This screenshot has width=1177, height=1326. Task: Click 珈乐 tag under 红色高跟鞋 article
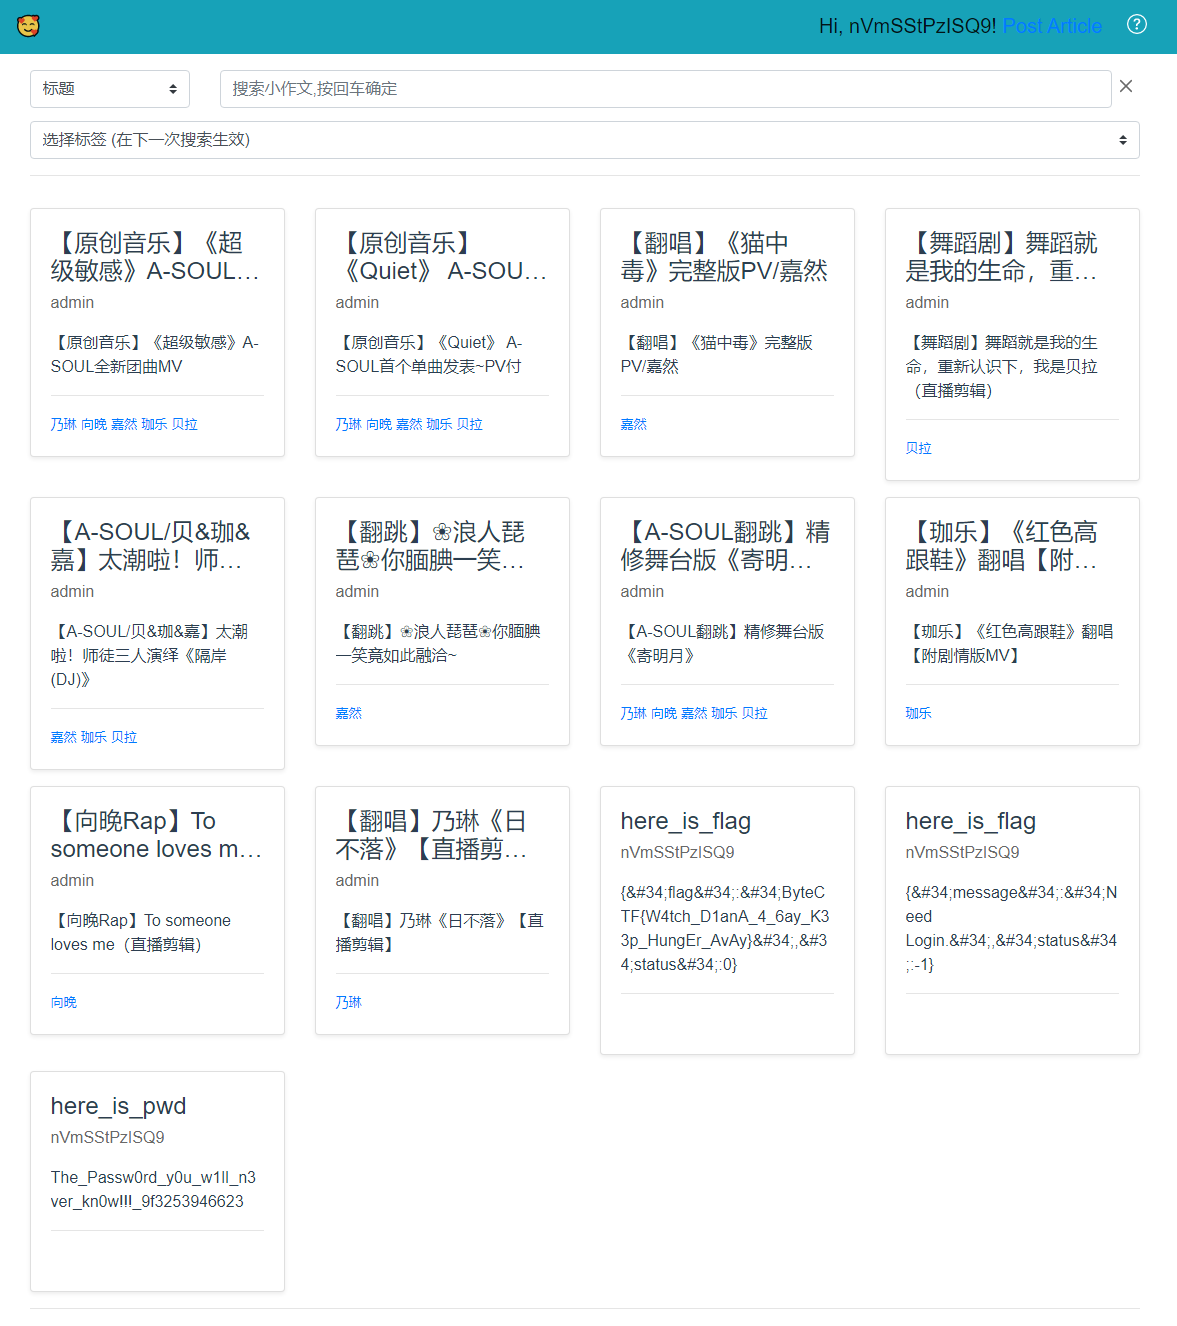click(918, 714)
